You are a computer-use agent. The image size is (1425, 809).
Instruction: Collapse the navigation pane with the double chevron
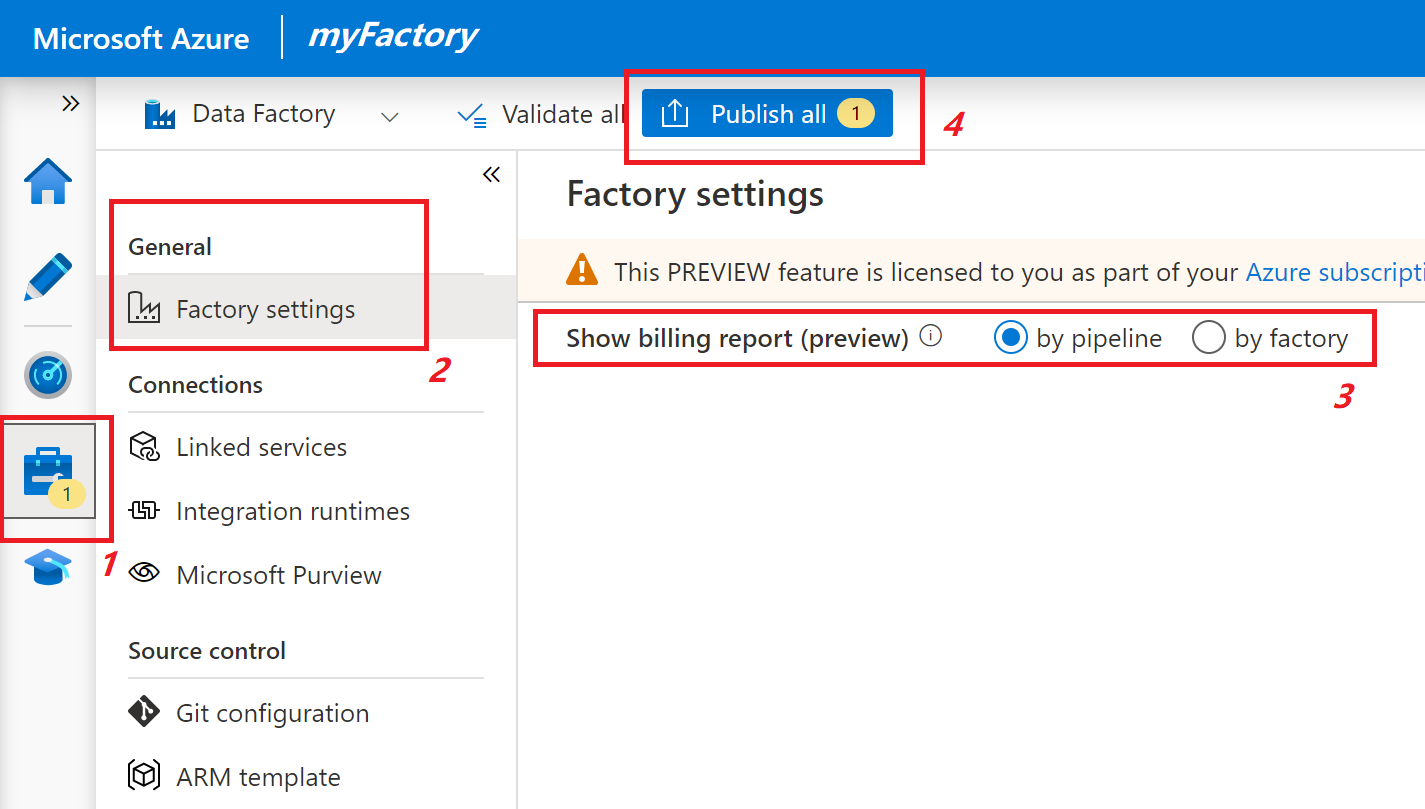tap(491, 174)
